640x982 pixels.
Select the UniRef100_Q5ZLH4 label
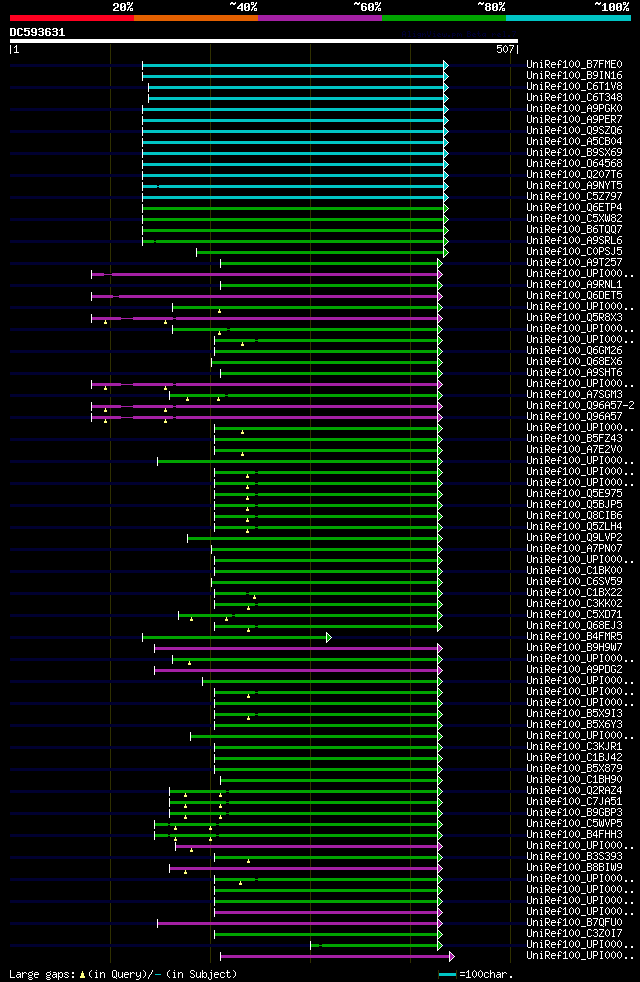pos(574,527)
